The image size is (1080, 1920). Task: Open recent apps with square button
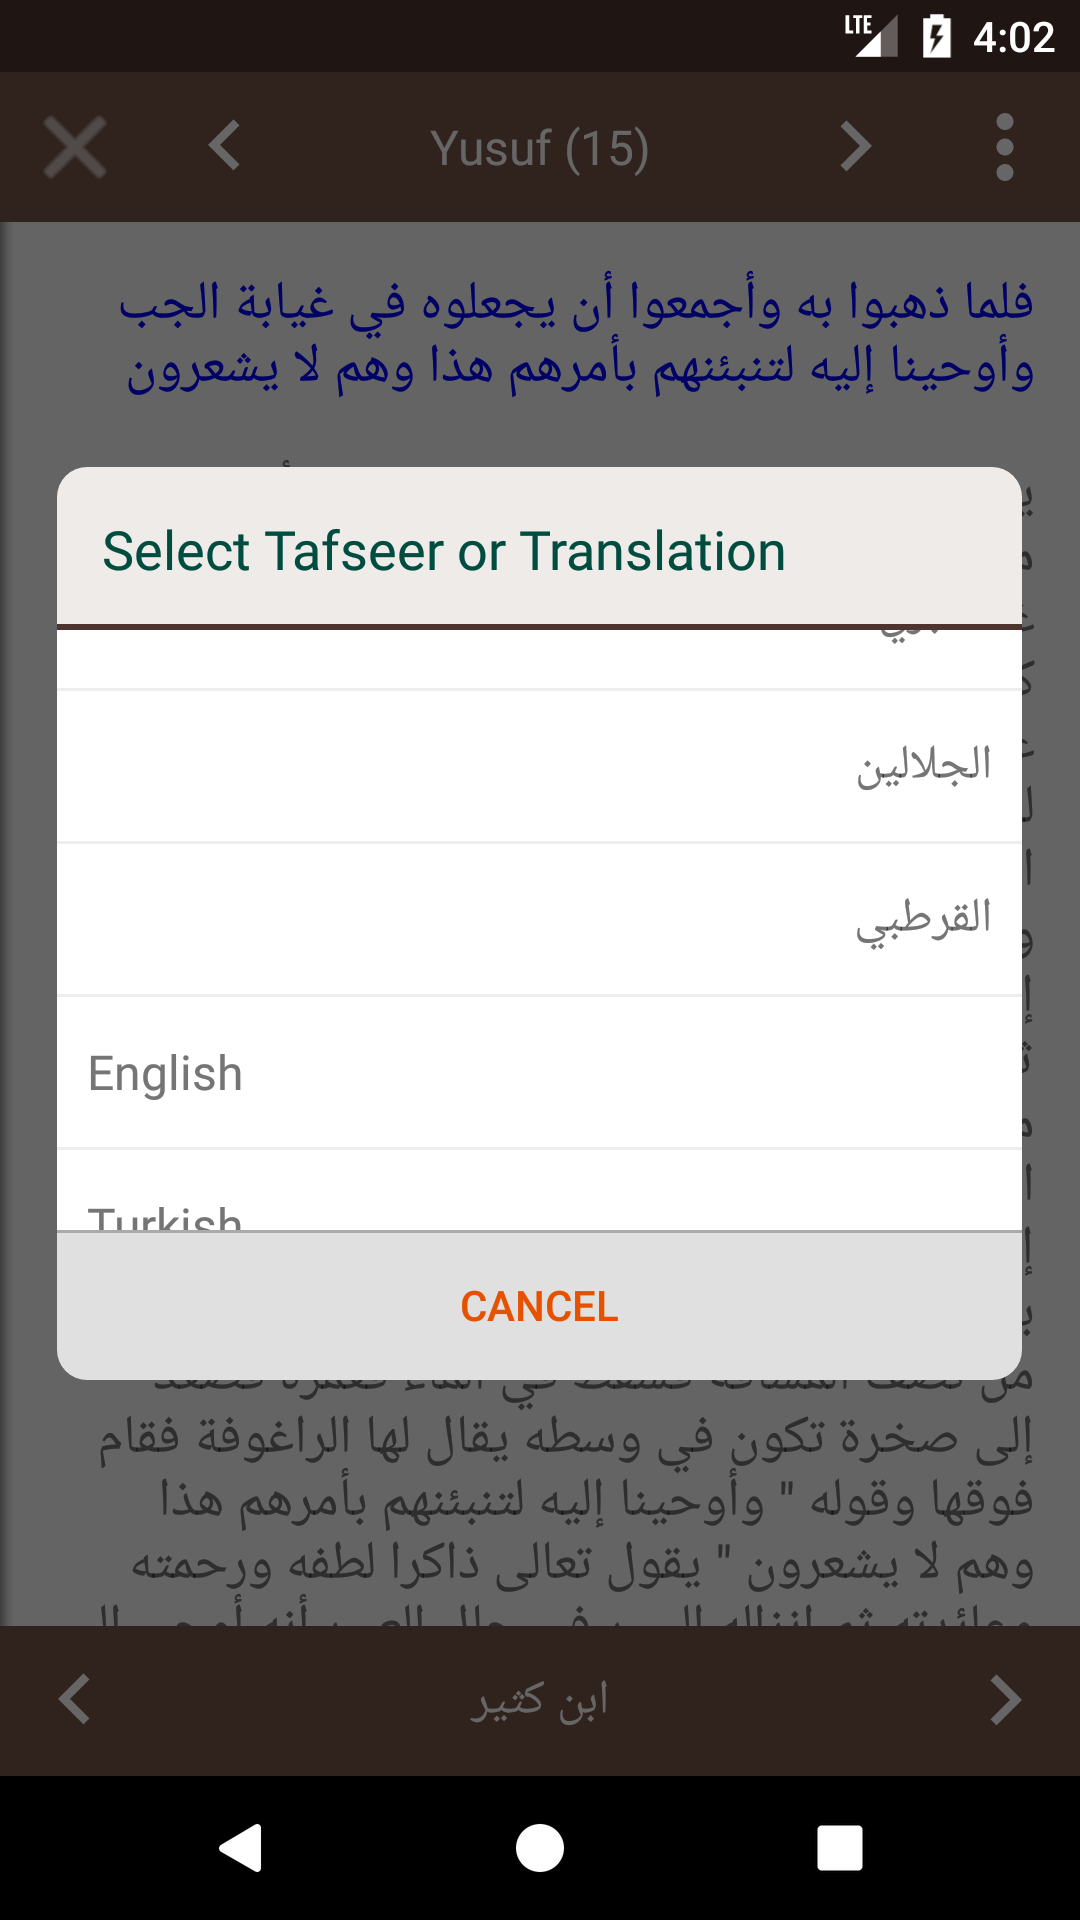coord(839,1847)
